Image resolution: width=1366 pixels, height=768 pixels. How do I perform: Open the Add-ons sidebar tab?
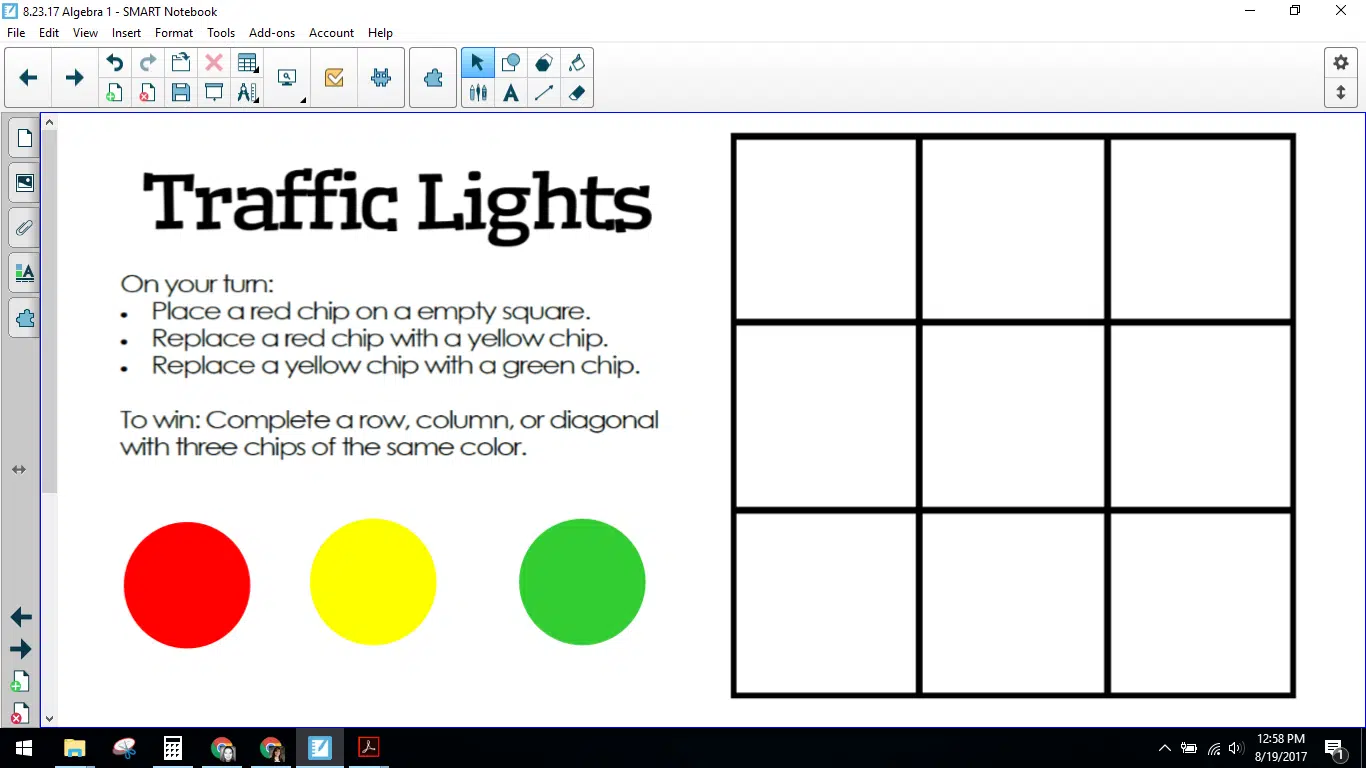coord(25,318)
